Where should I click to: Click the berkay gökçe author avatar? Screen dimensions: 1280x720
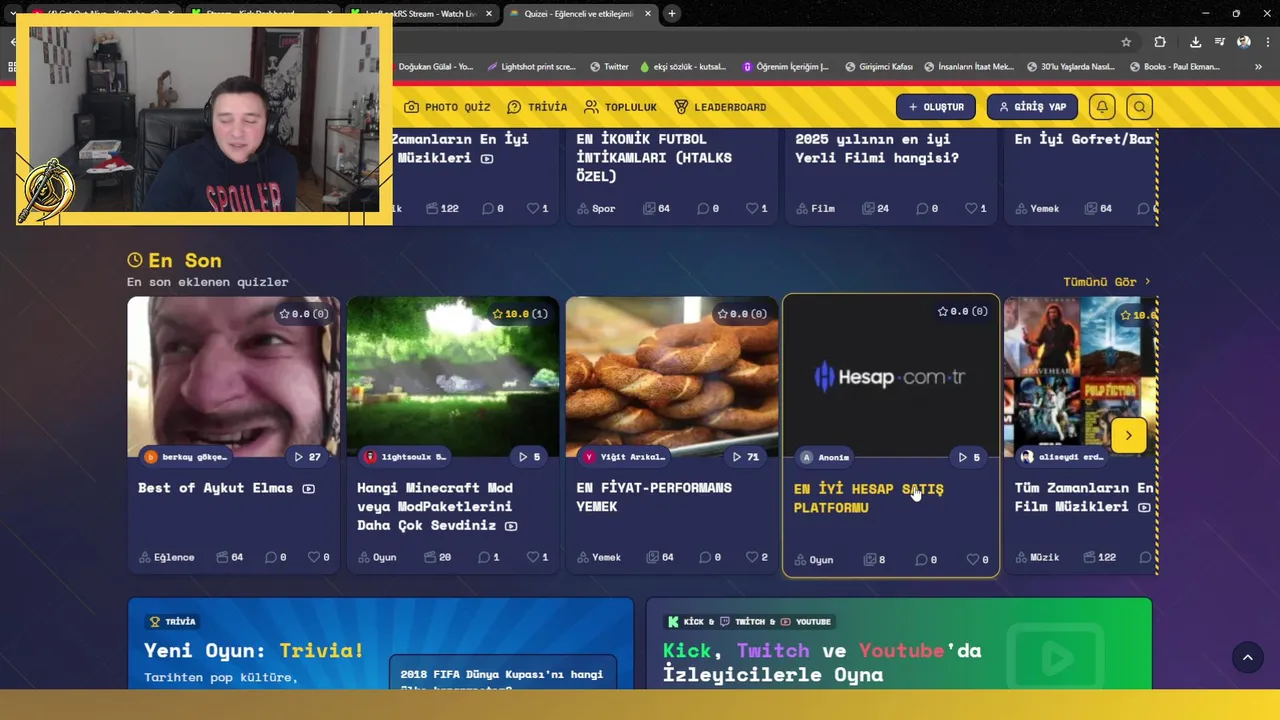(151, 457)
